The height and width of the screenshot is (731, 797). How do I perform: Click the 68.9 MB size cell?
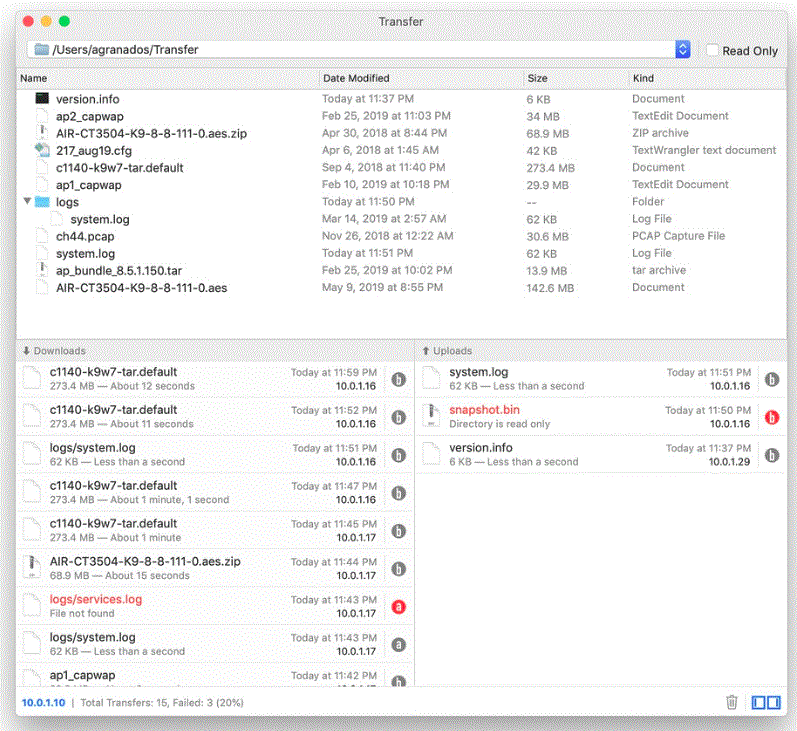(x=547, y=134)
